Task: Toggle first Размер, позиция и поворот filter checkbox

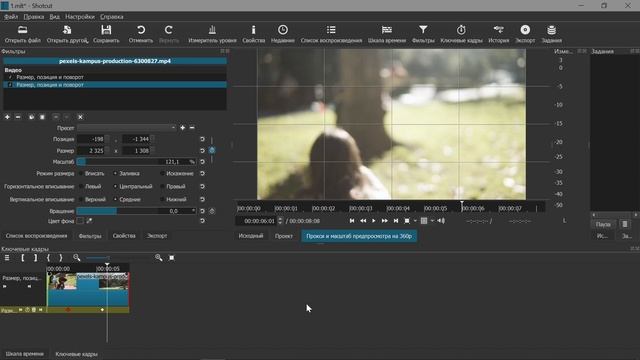Action: (x=10, y=77)
